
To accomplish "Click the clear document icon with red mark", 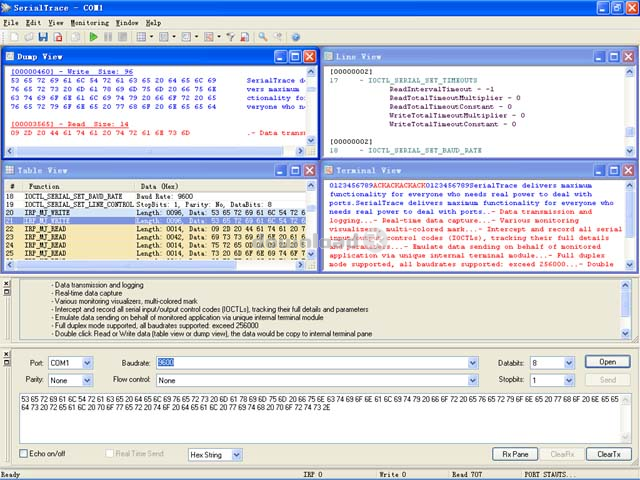I will pos(244,37).
